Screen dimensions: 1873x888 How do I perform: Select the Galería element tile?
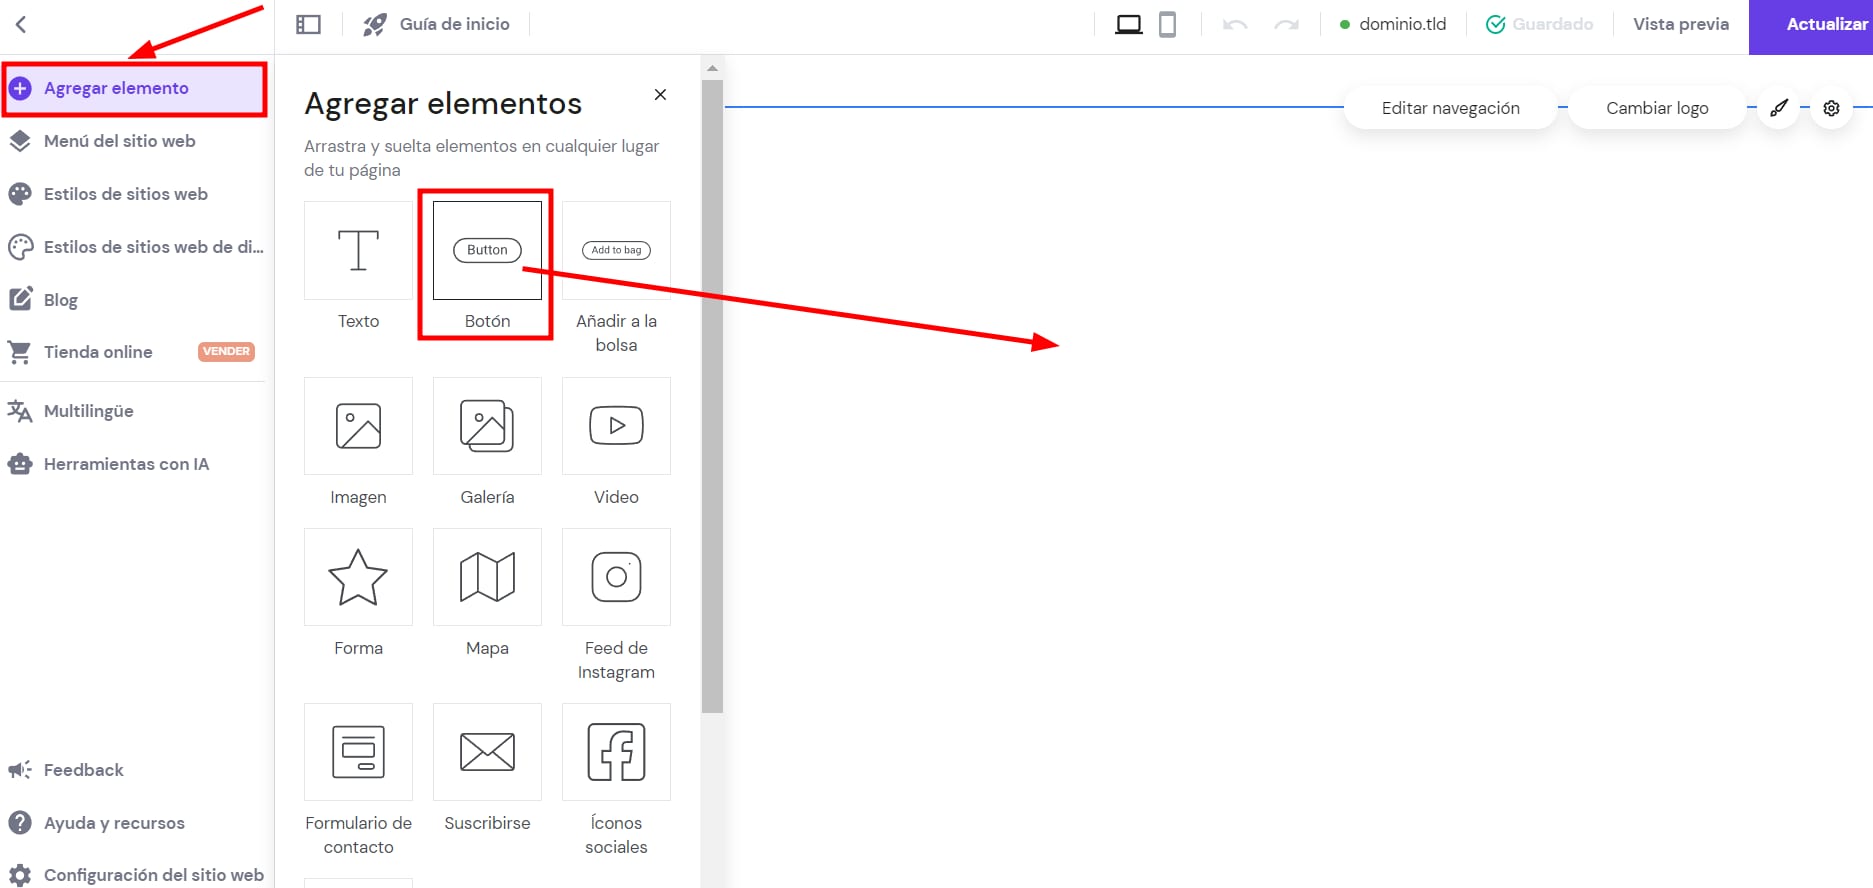487,426
